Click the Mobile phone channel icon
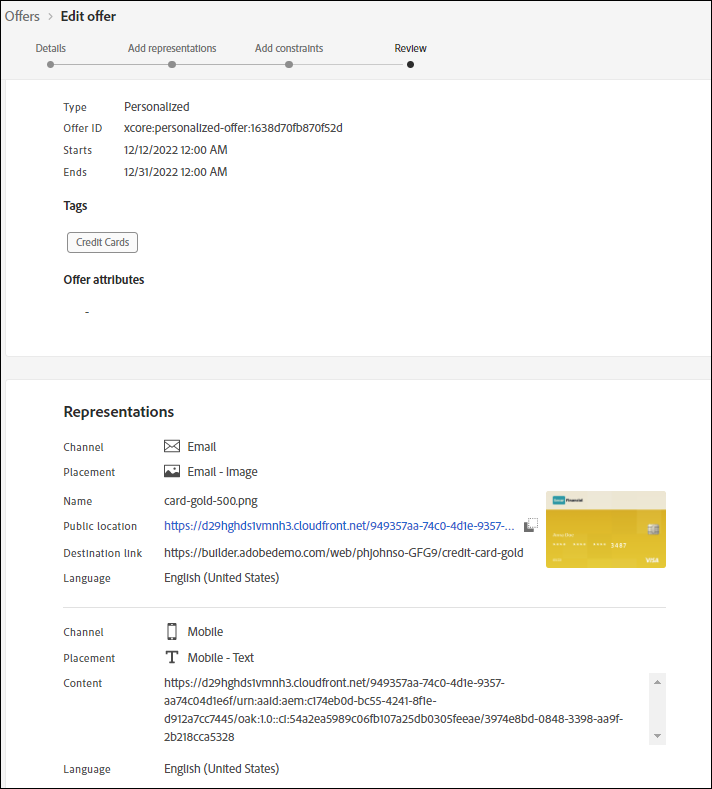The width and height of the screenshot is (712, 789). pyautogui.click(x=172, y=632)
